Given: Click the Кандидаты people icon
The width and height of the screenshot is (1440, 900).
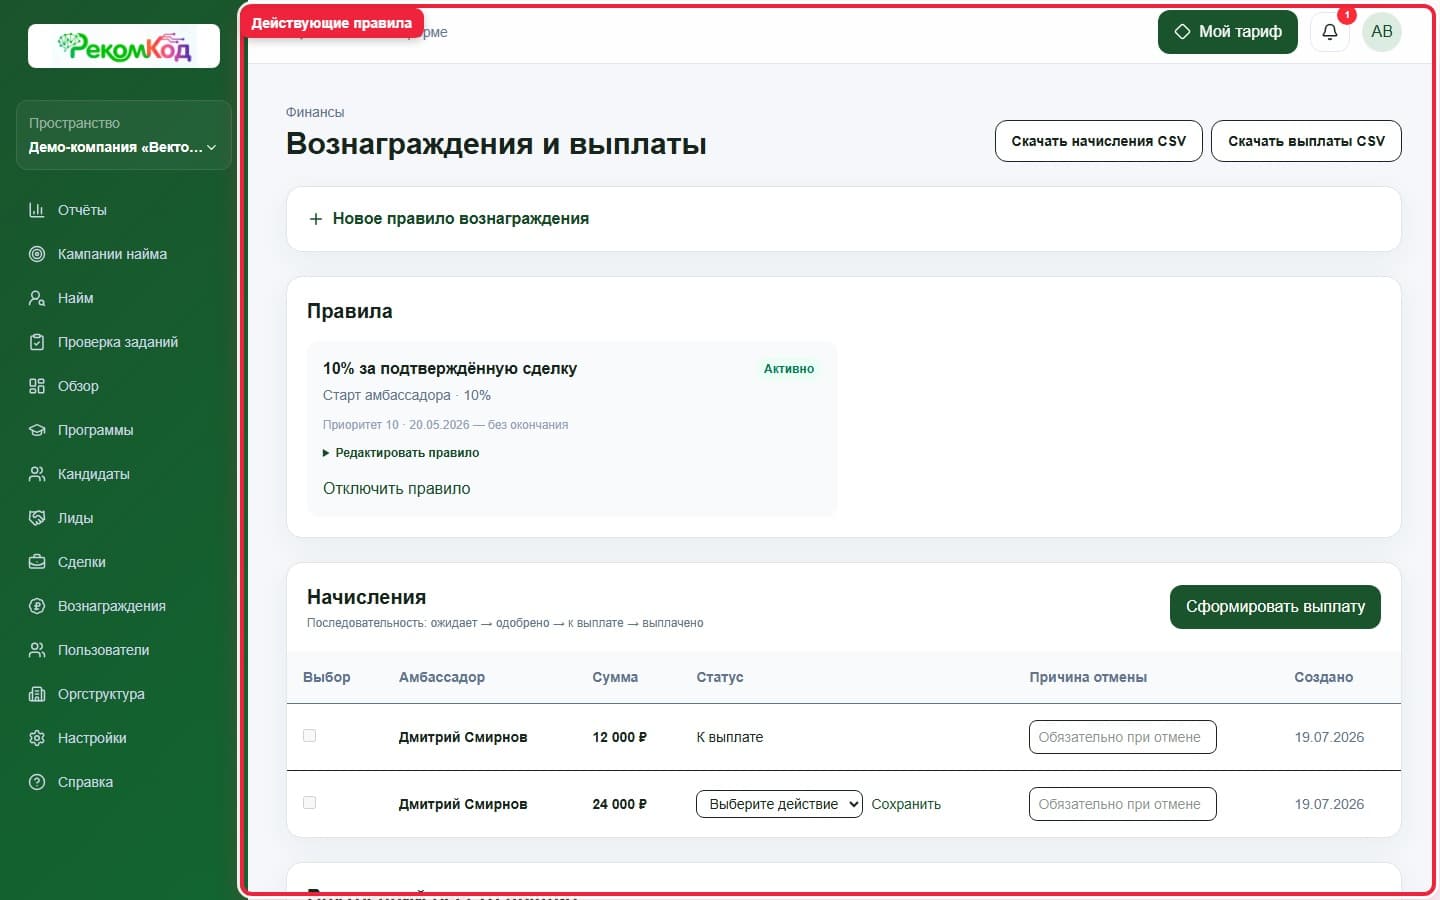Looking at the screenshot, I should (x=37, y=474).
